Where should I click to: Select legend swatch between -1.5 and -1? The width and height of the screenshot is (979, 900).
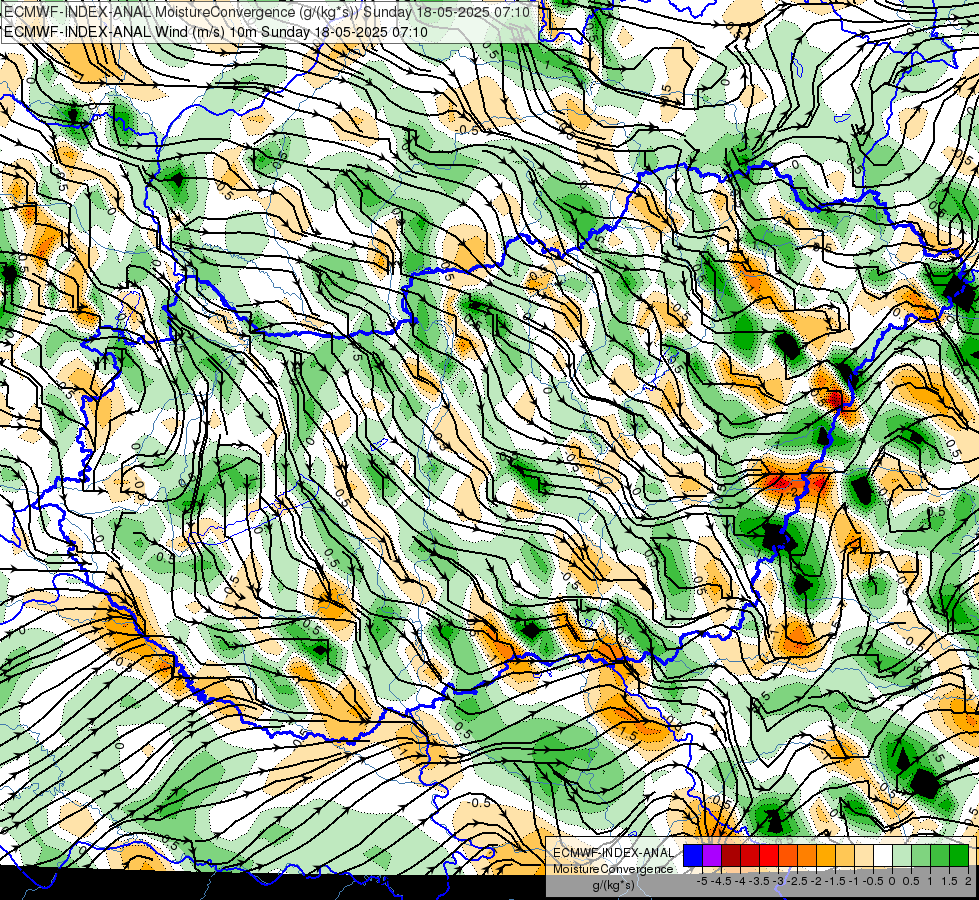tap(845, 856)
